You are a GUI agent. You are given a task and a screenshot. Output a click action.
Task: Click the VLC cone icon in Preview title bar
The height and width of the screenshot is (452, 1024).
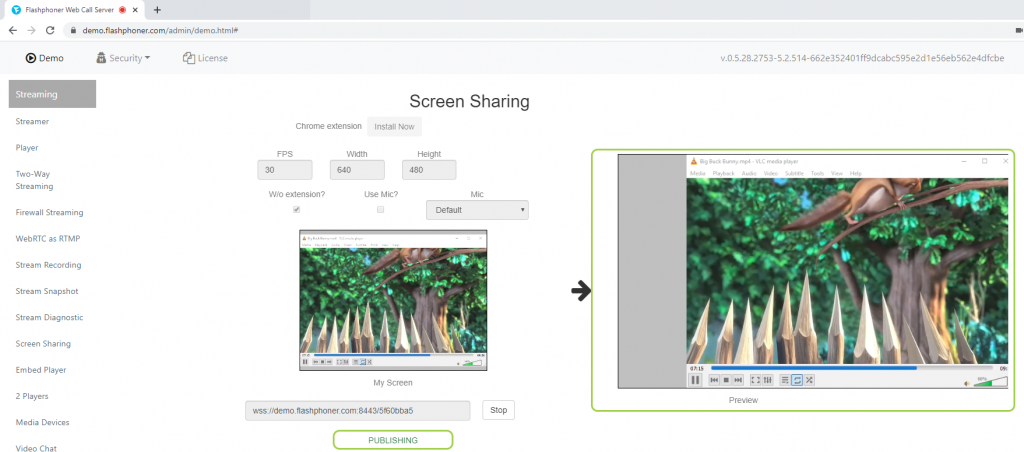[694, 161]
